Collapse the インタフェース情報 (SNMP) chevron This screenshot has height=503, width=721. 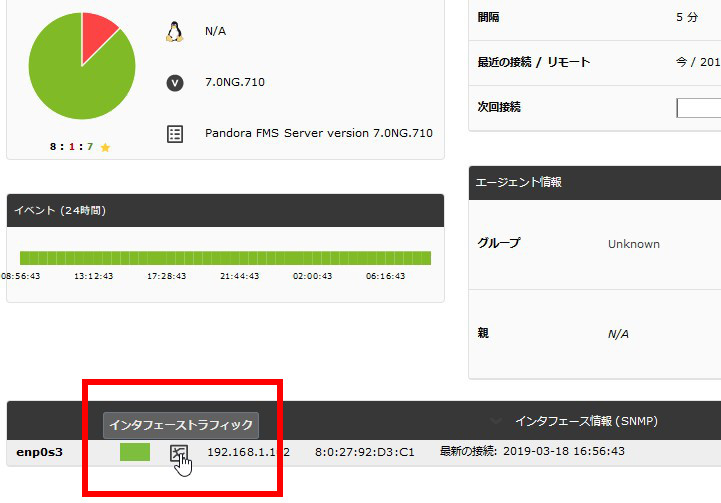point(495,421)
